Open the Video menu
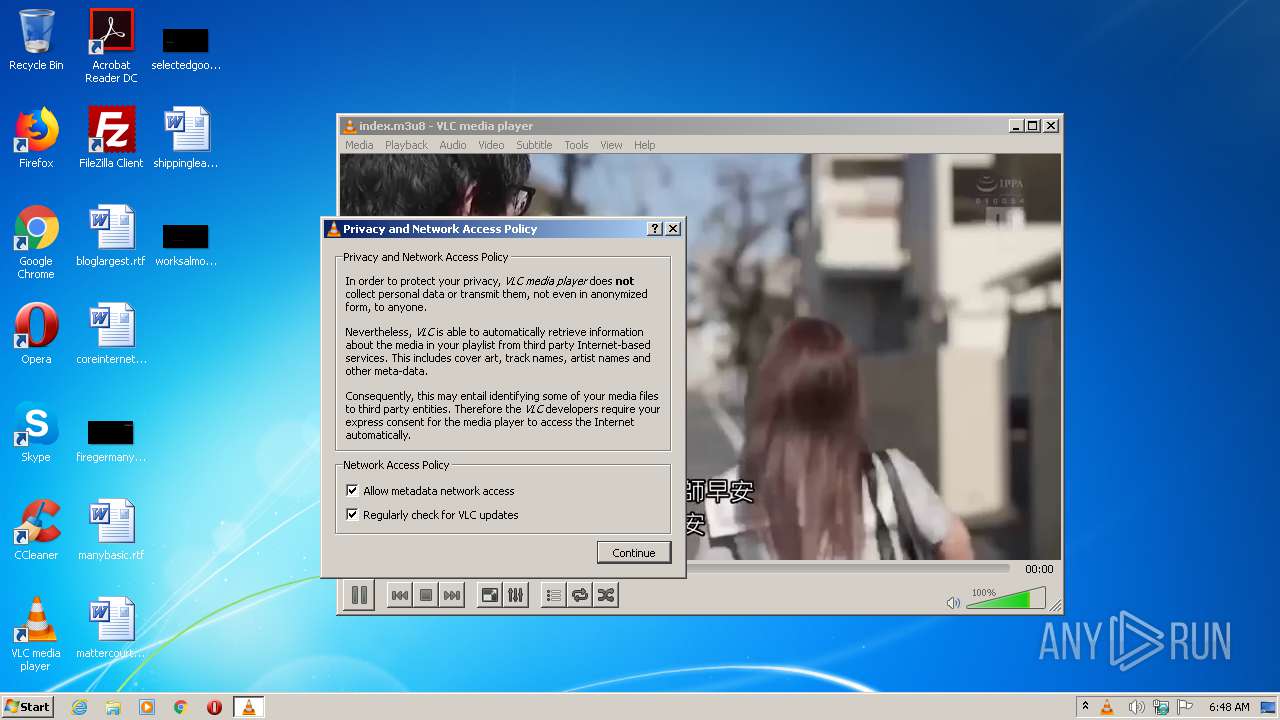 (491, 145)
